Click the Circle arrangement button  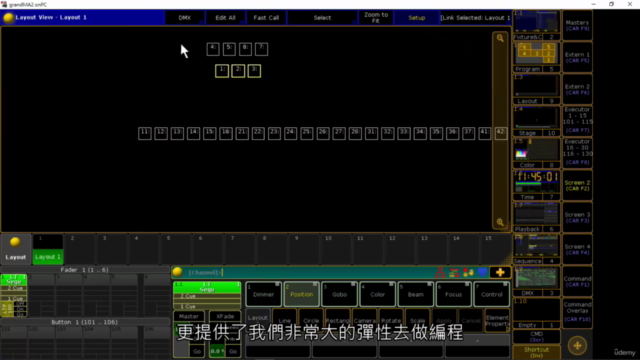pyautogui.click(x=311, y=320)
